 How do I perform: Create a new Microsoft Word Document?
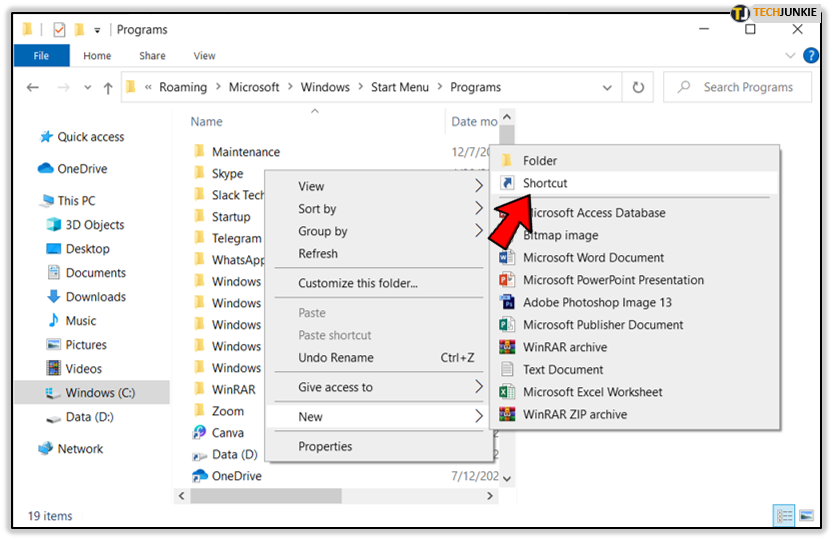click(635, 257)
